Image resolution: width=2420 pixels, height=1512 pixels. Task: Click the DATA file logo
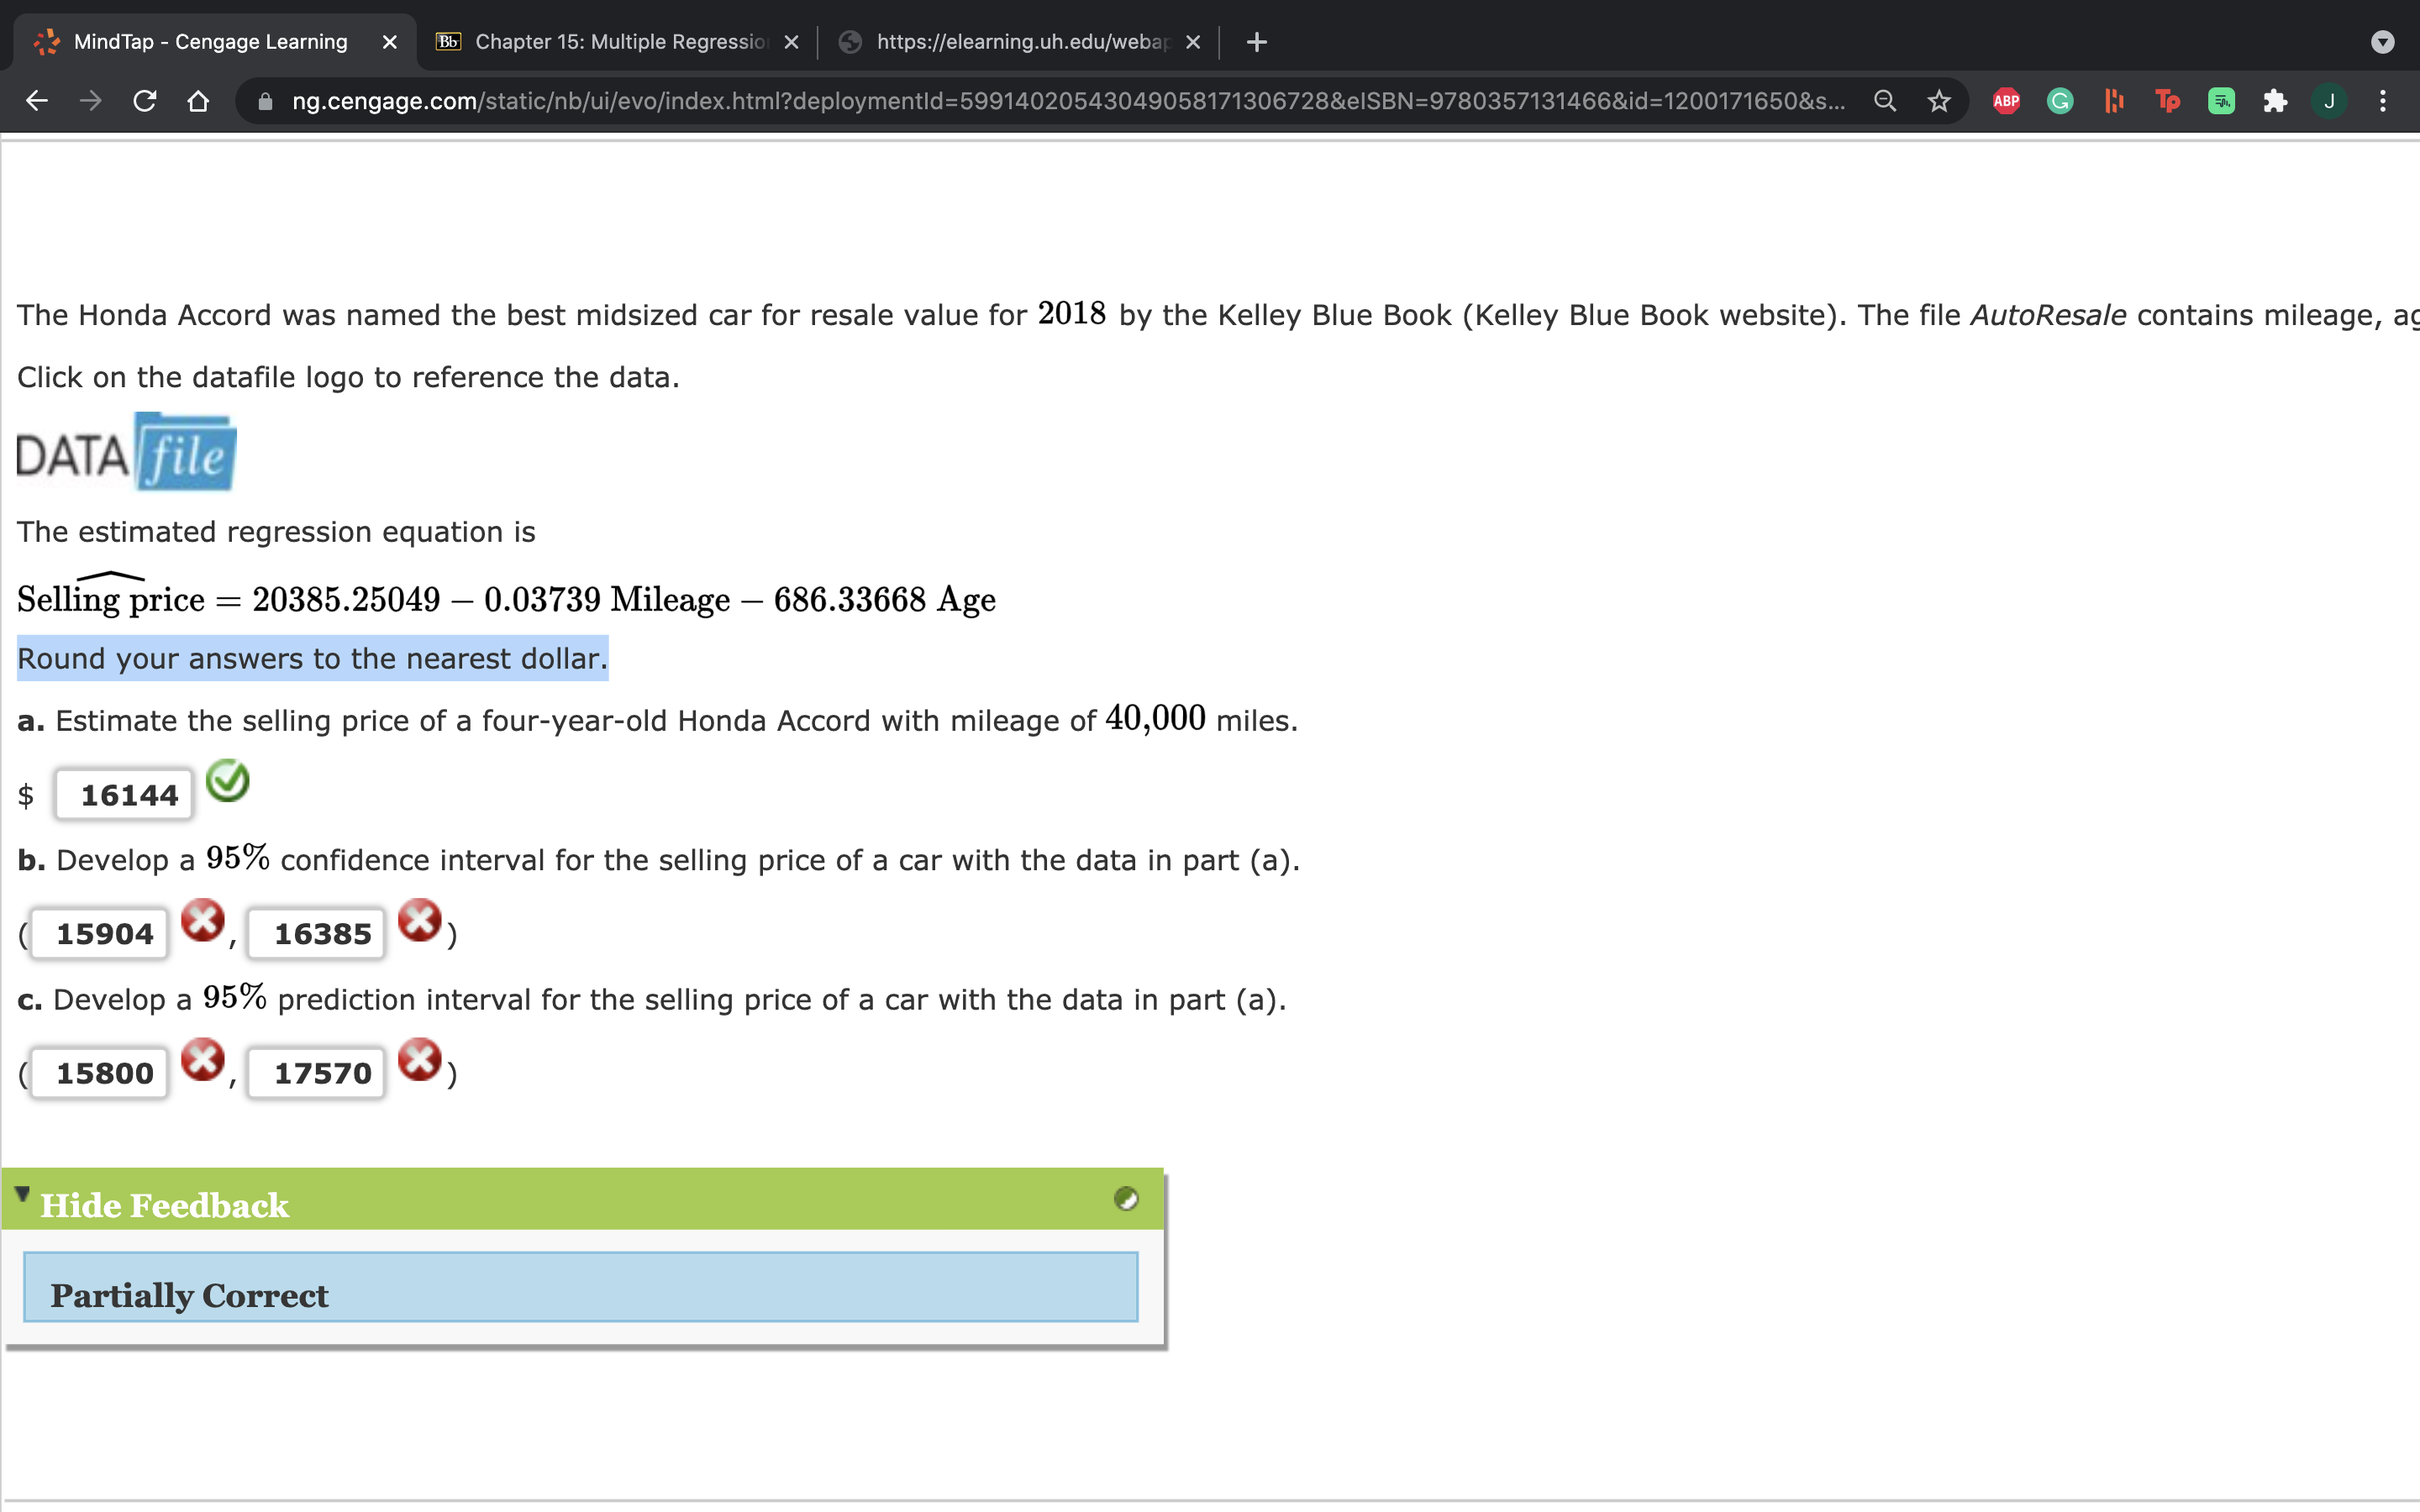coord(127,453)
